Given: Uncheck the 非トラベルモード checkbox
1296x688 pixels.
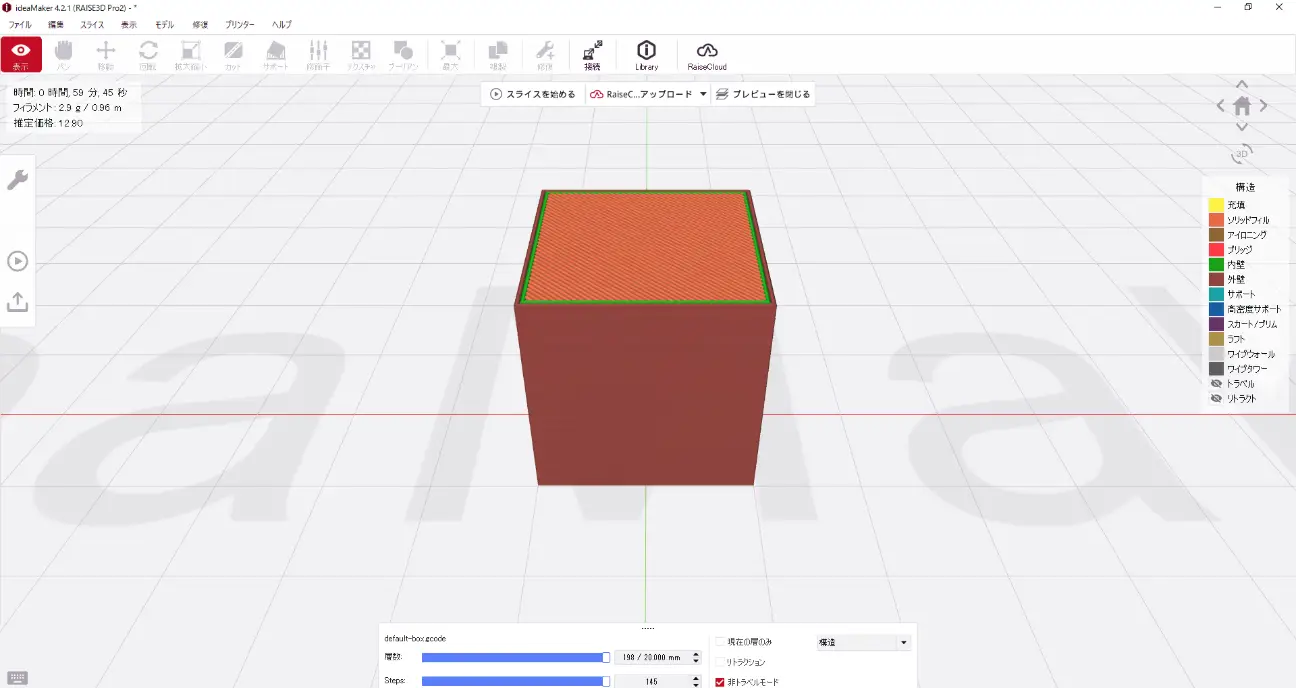Looking at the screenshot, I should click(720, 682).
